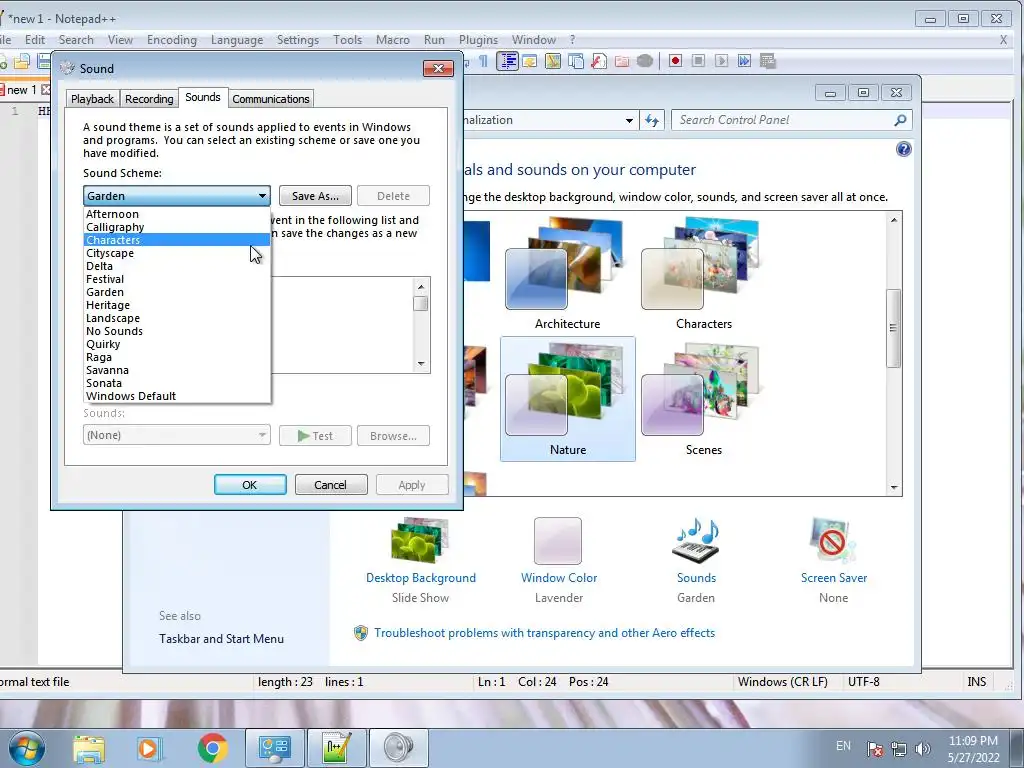The width and height of the screenshot is (1024, 768).
Task: Open the Plugins menu in Notepad++
Action: pos(478,40)
